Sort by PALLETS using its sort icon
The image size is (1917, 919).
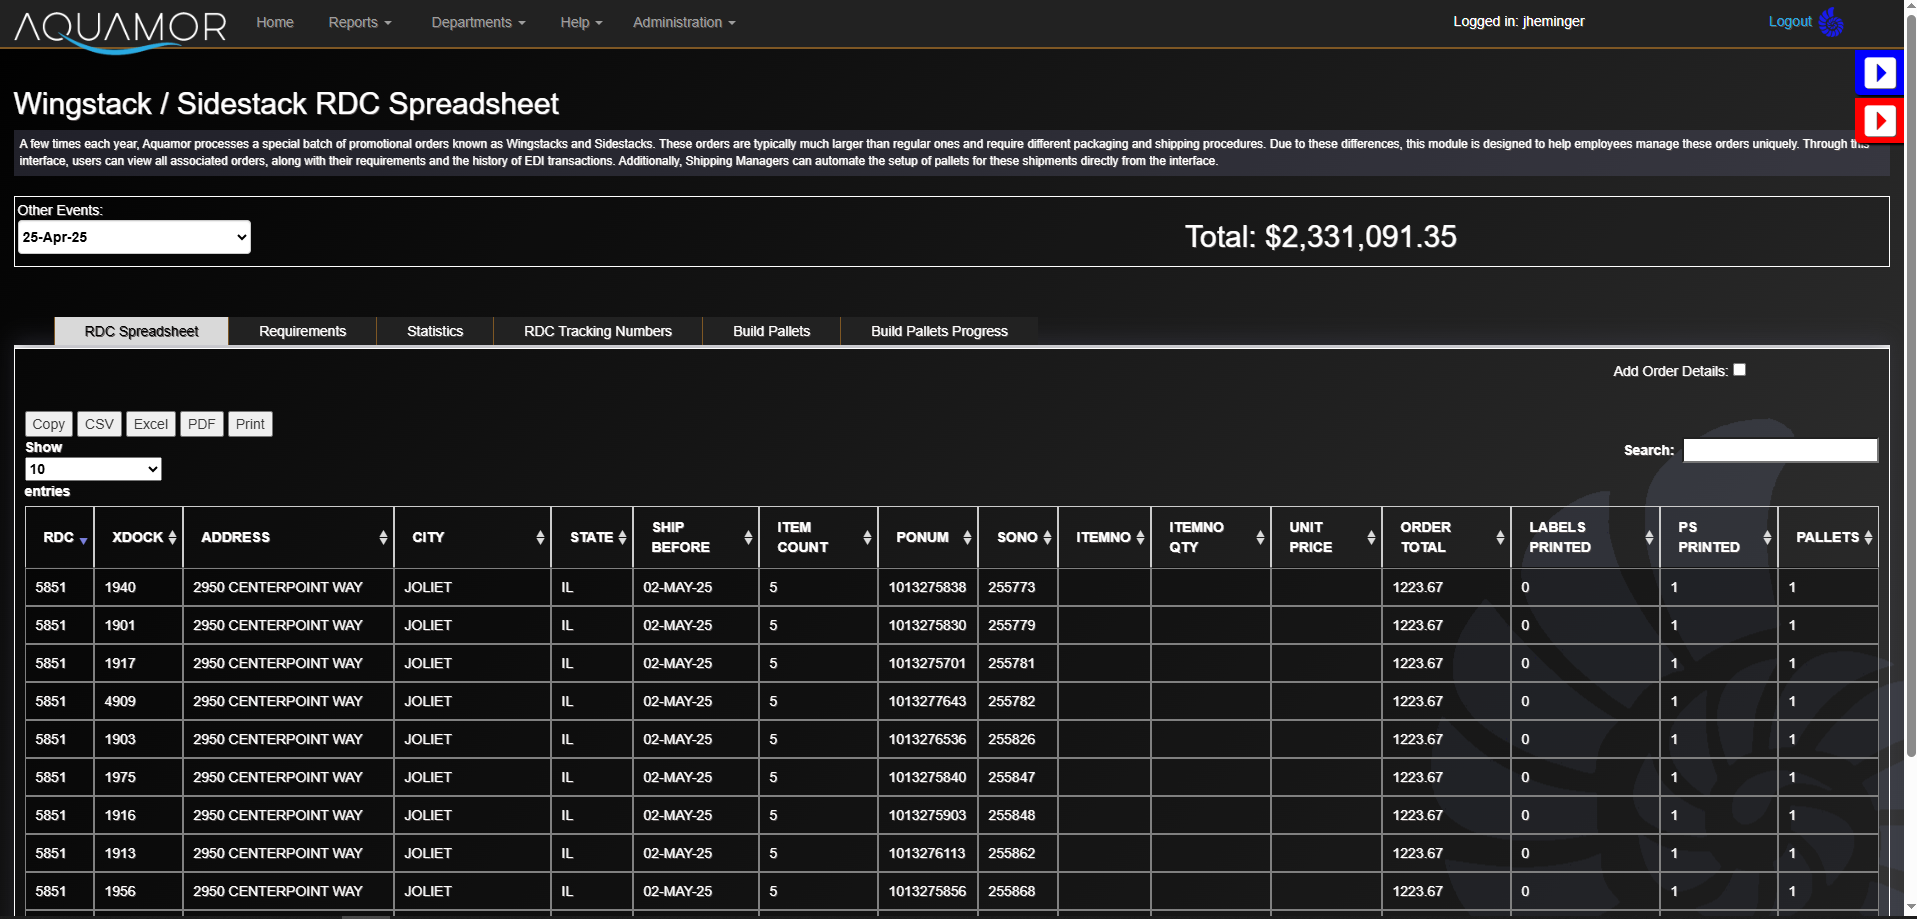click(x=1869, y=537)
